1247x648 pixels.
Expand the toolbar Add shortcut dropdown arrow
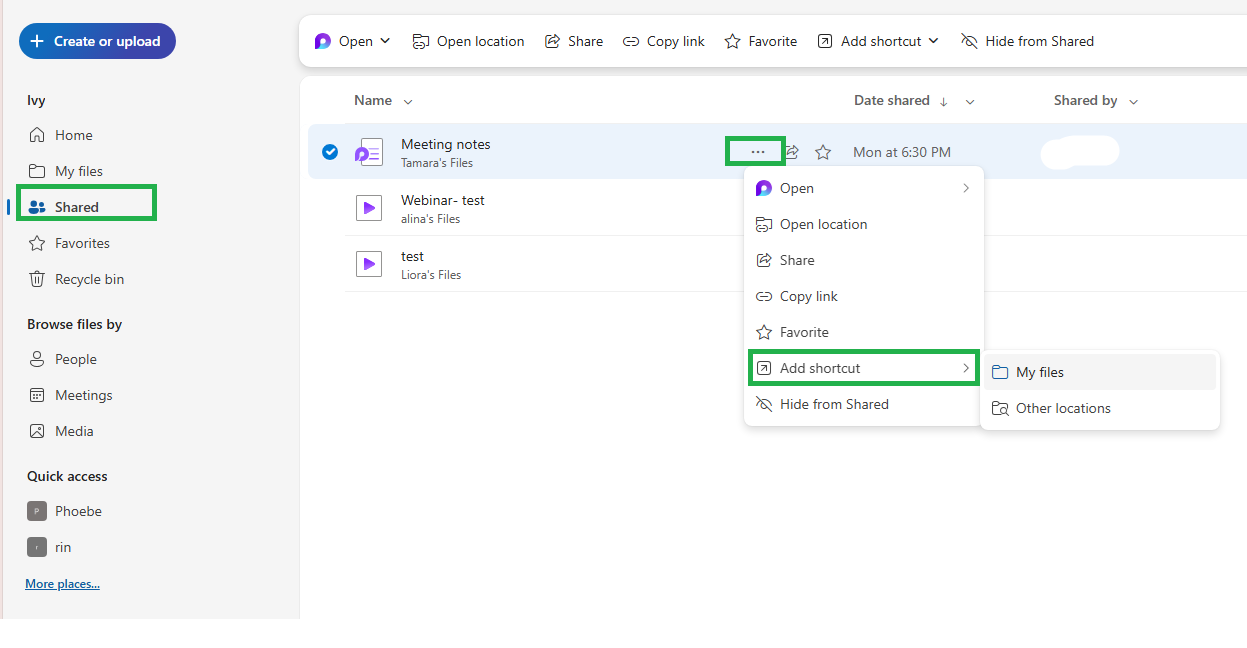click(934, 41)
